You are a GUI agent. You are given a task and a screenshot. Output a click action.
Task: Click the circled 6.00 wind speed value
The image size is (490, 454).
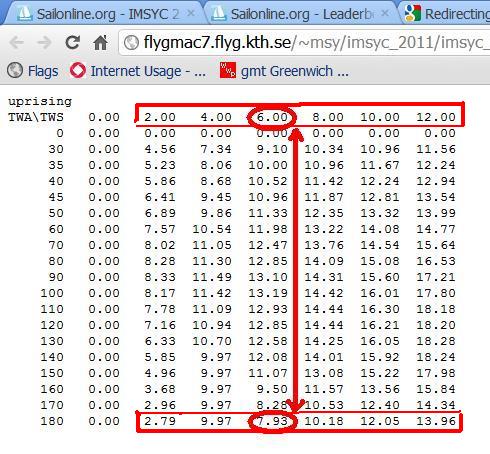tap(272, 117)
